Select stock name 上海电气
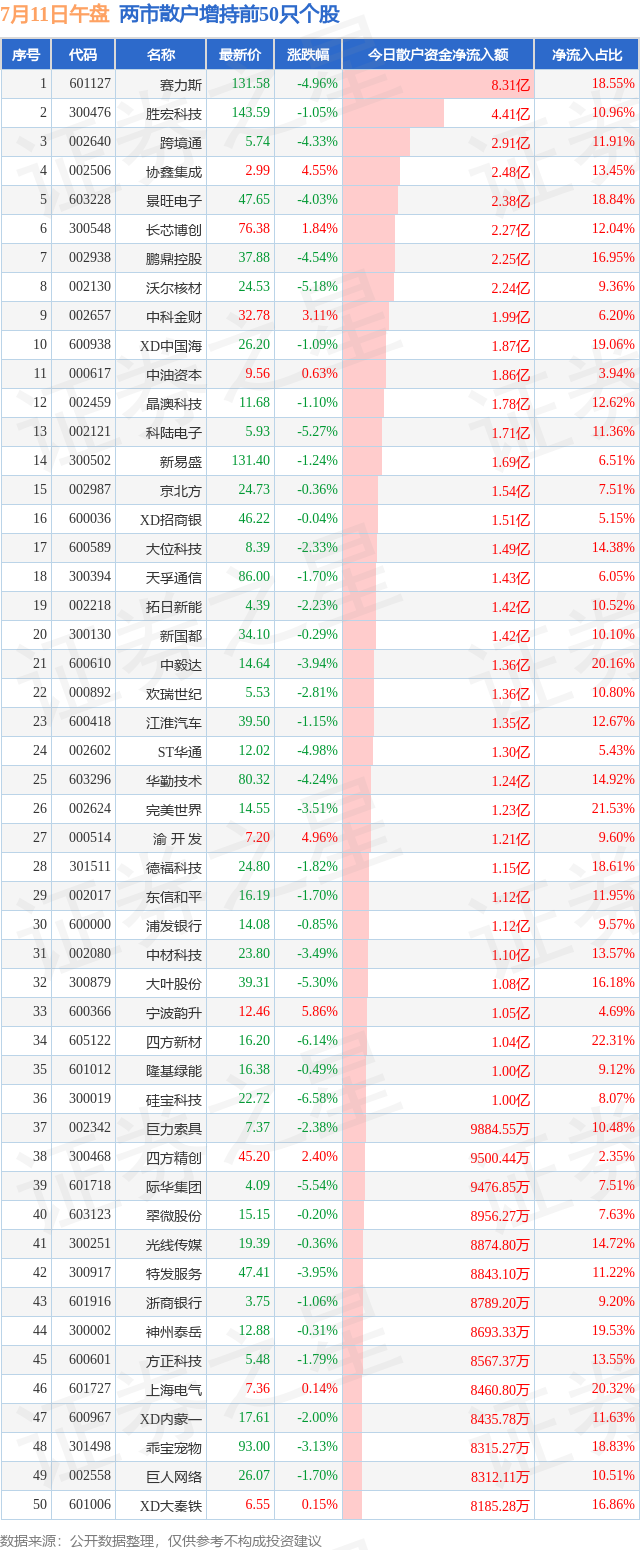 [174, 1390]
